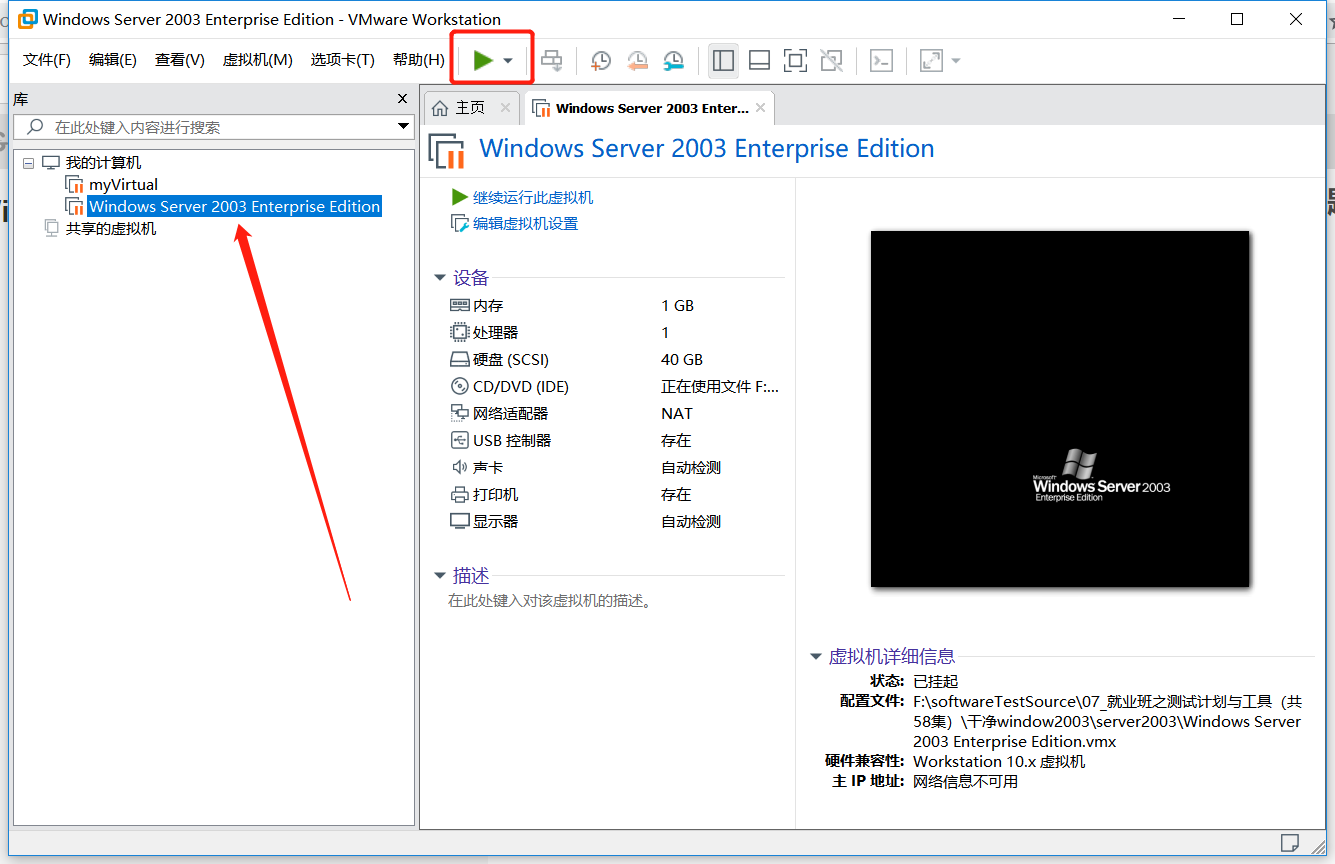Switch to the Windows Server 2003 tab
The image size is (1335, 864).
tap(651, 108)
